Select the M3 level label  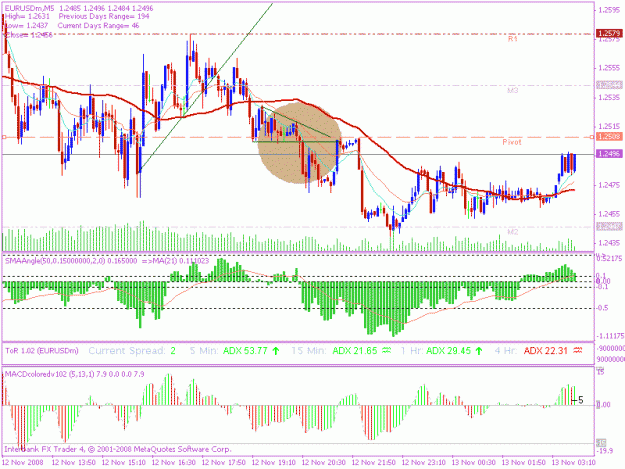coord(513,90)
